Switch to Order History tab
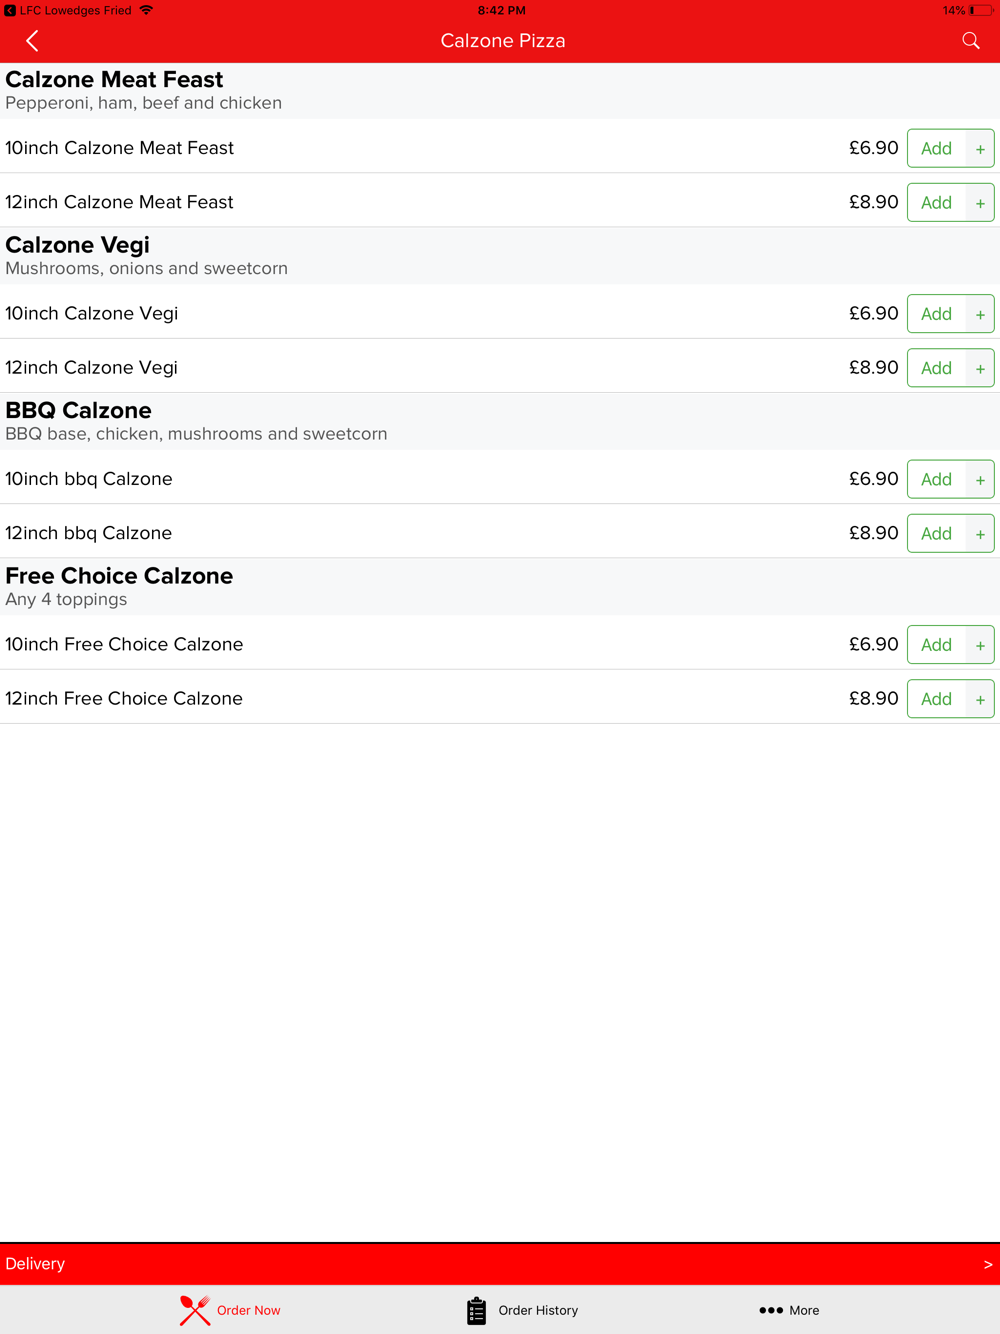Viewport: 1000px width, 1334px height. coord(522,1310)
